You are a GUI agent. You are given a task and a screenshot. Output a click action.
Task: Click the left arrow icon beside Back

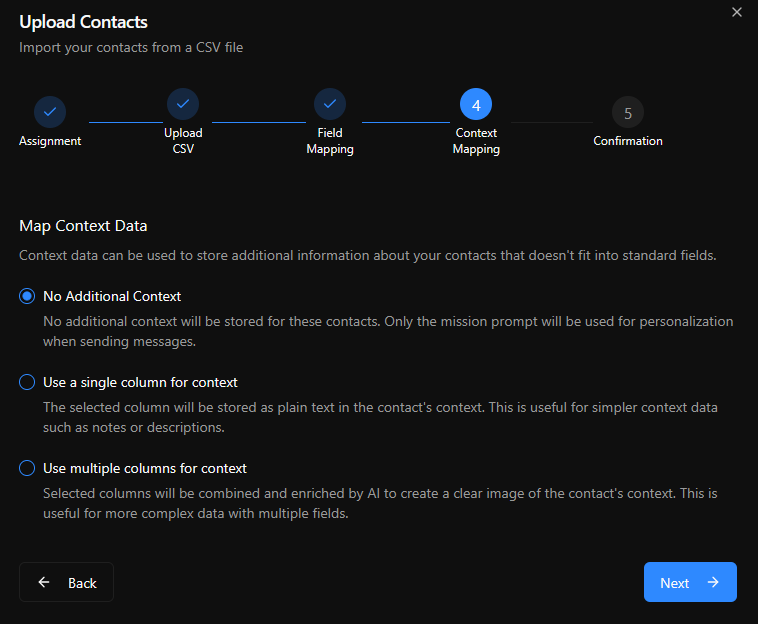[44, 582]
